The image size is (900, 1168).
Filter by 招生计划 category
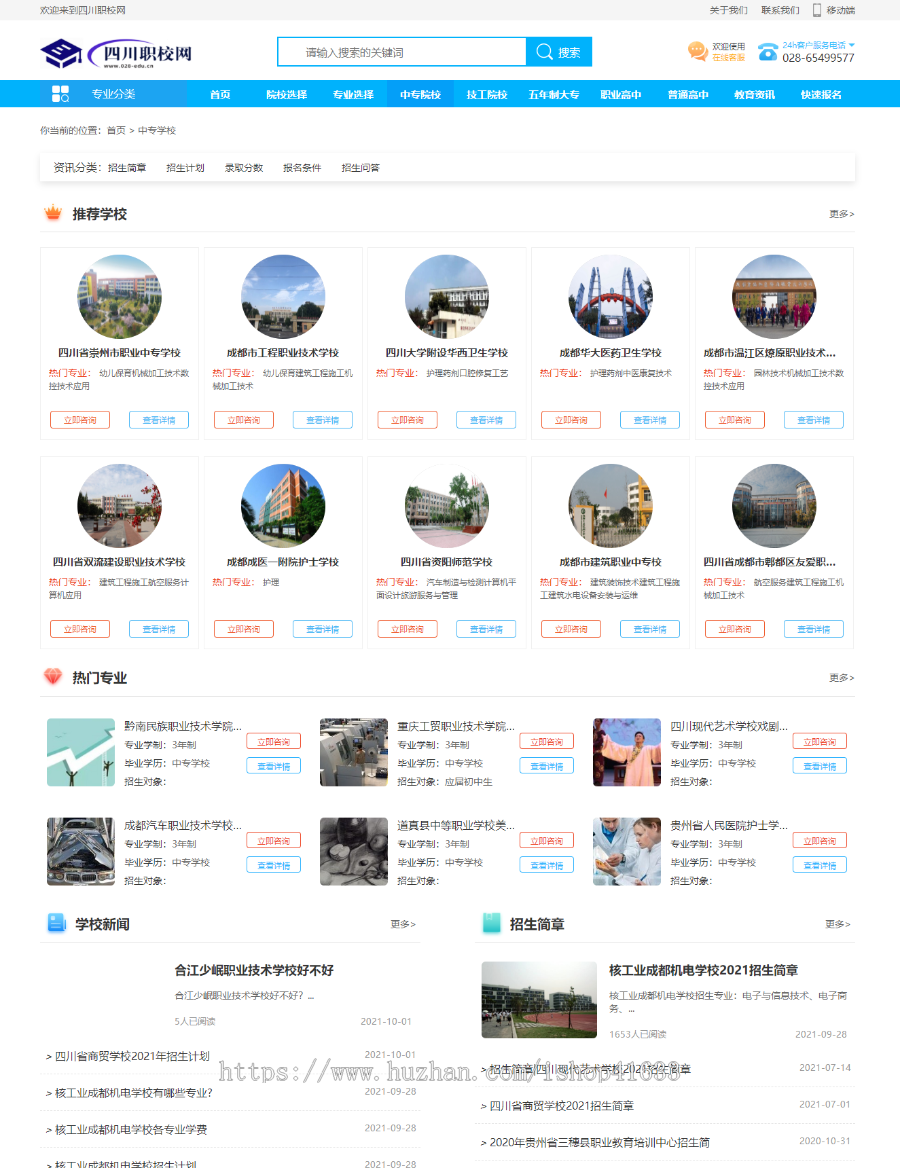185,168
